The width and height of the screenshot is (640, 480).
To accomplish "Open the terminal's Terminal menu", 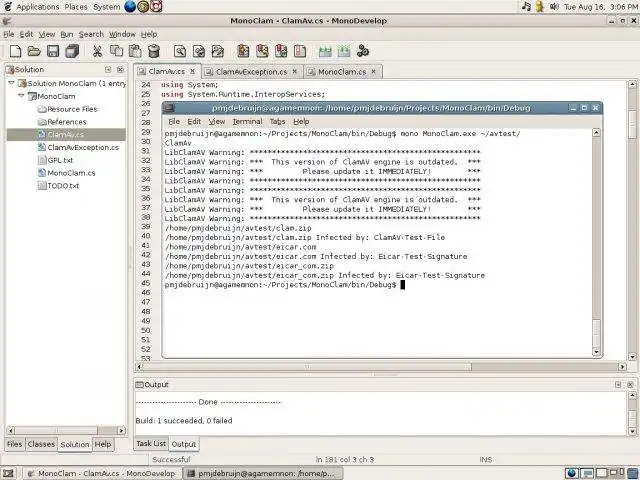I will pos(247,122).
